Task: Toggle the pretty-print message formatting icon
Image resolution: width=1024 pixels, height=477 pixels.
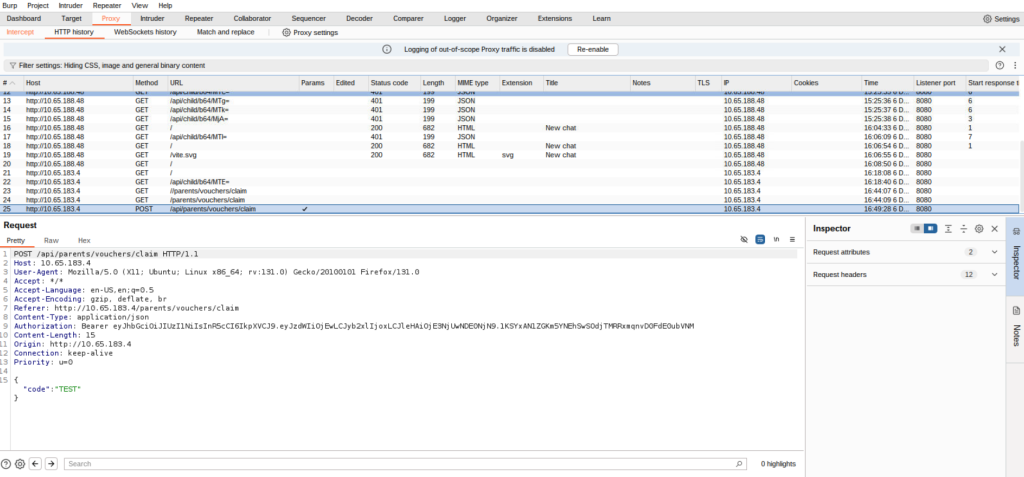Action: pos(760,241)
